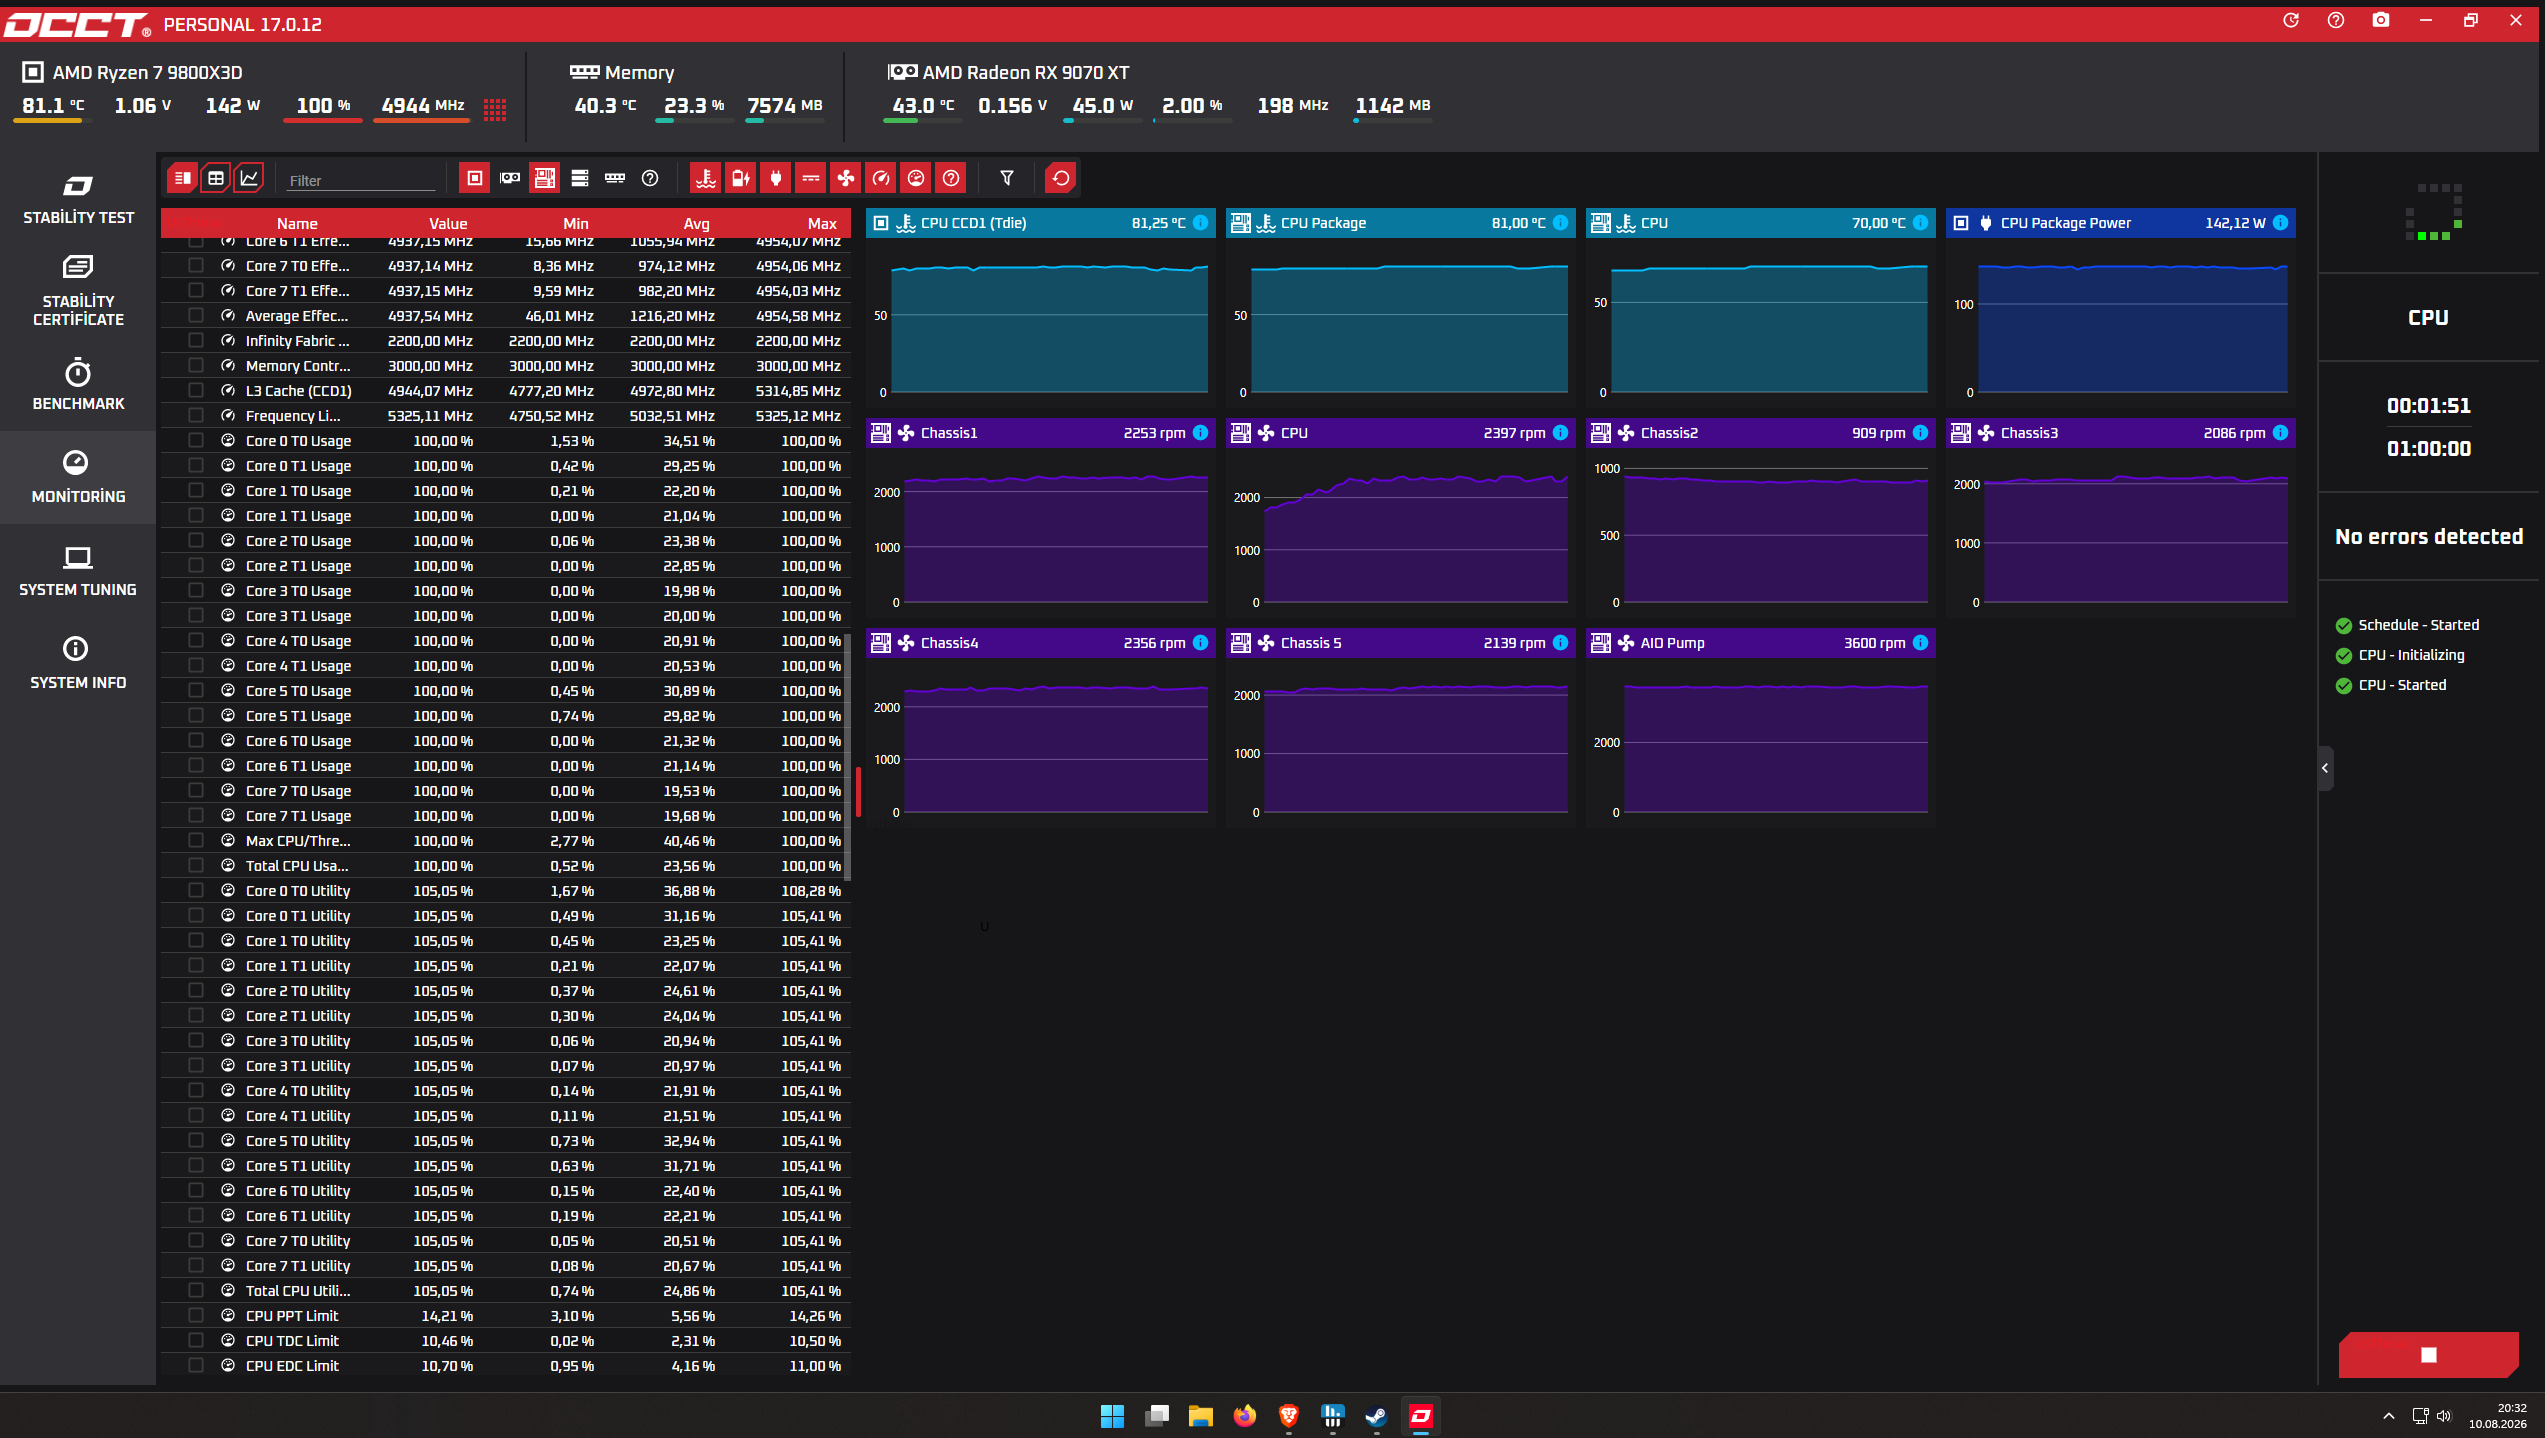
Task: Check the CPU EDC Limit row checkbox
Action: tap(196, 1366)
